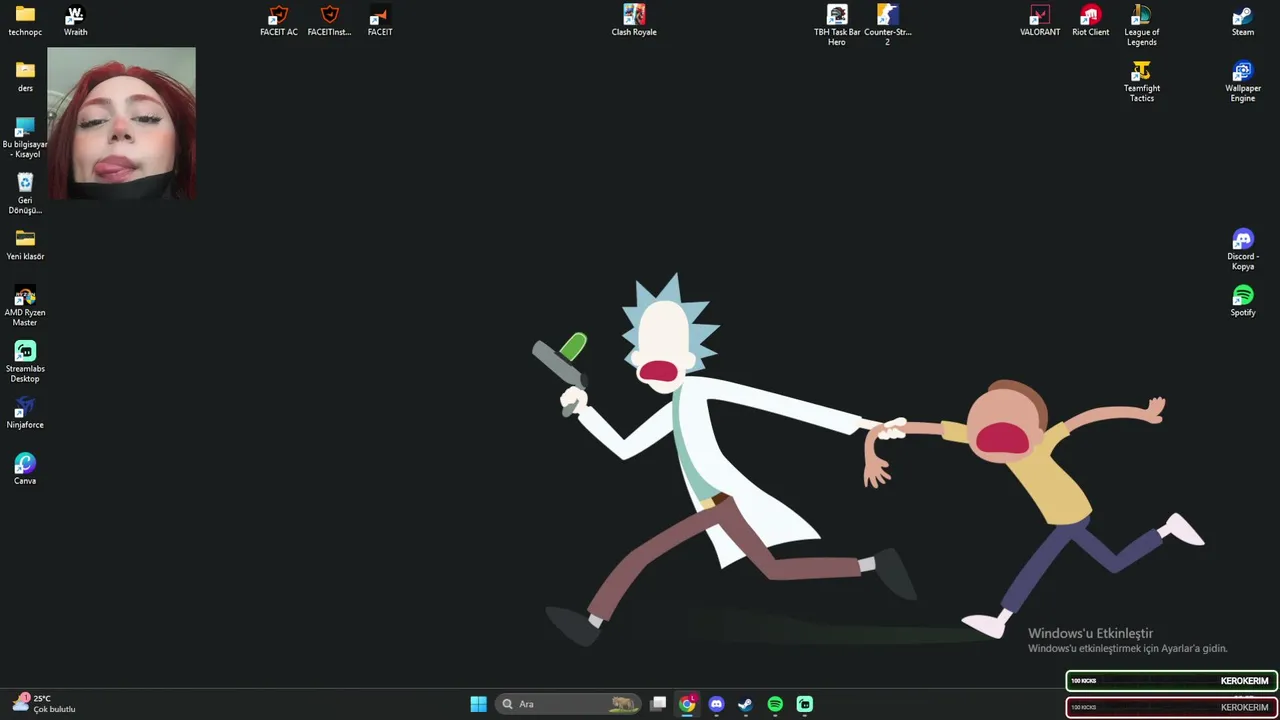Select the Bu bilgisayar - Kısayol shortcut
1280x720 pixels.
pyautogui.click(x=25, y=137)
